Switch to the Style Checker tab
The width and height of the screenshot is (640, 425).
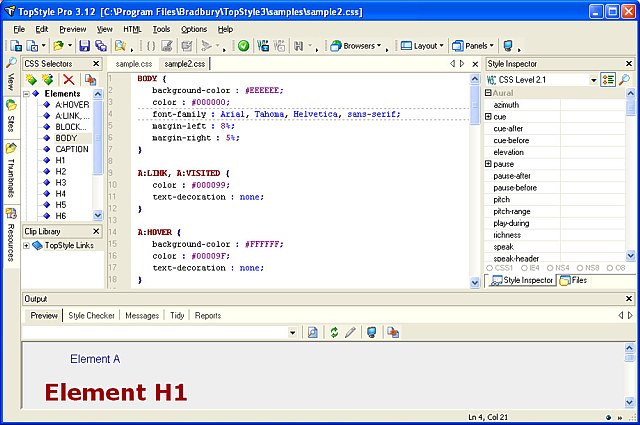(x=91, y=316)
